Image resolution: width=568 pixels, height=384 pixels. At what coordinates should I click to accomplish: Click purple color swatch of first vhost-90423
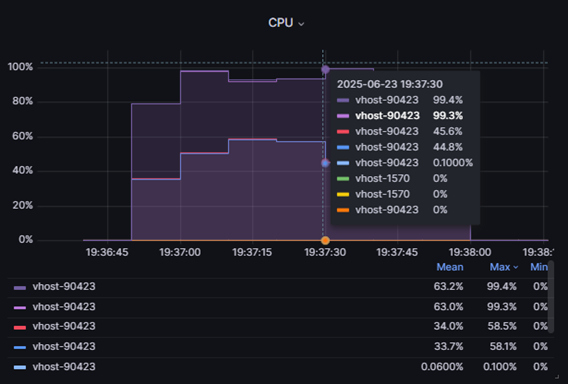(20, 288)
